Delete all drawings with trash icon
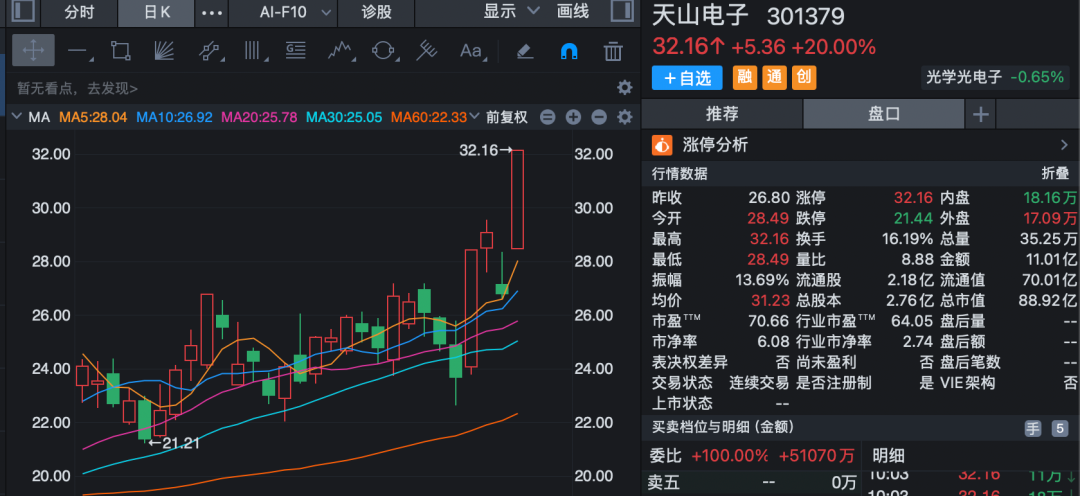The image size is (1080, 496). [x=613, y=50]
